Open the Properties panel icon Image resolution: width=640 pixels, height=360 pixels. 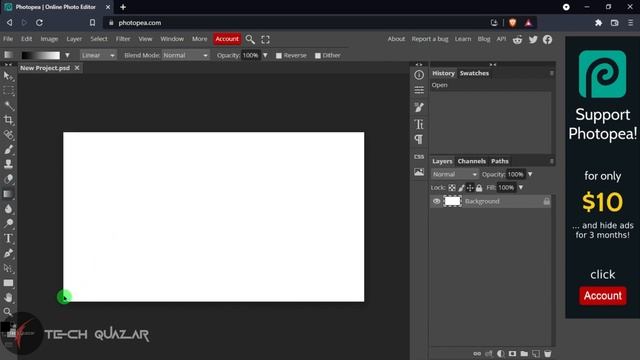tap(419, 90)
